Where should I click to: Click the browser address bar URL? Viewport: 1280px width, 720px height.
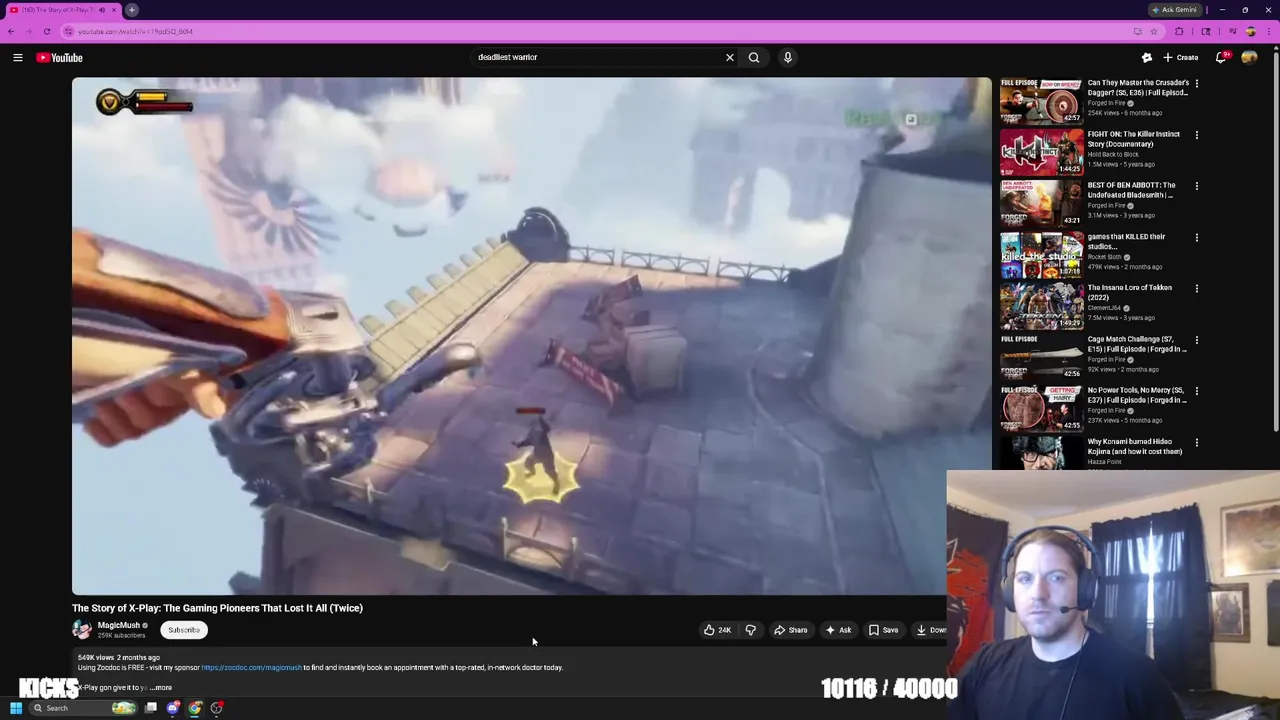click(135, 31)
